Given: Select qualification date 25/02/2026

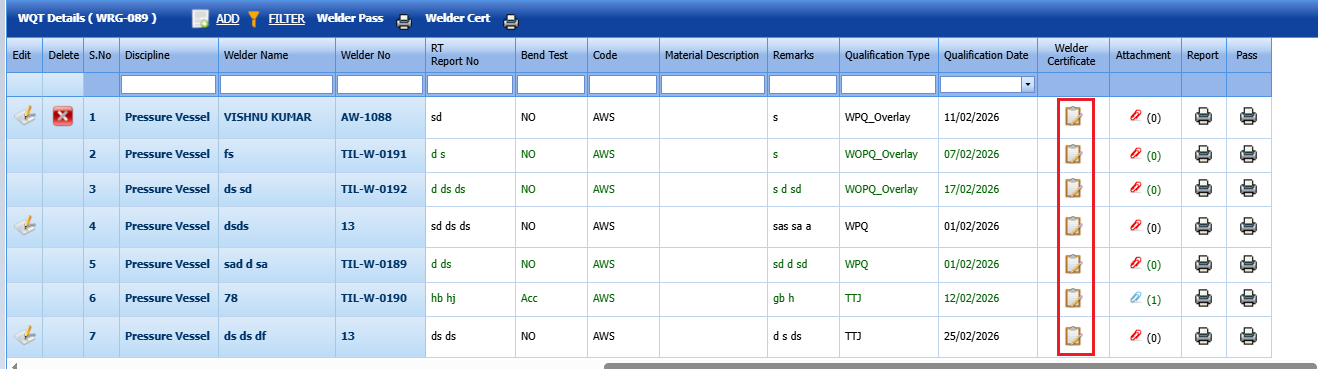Looking at the screenshot, I should [972, 337].
